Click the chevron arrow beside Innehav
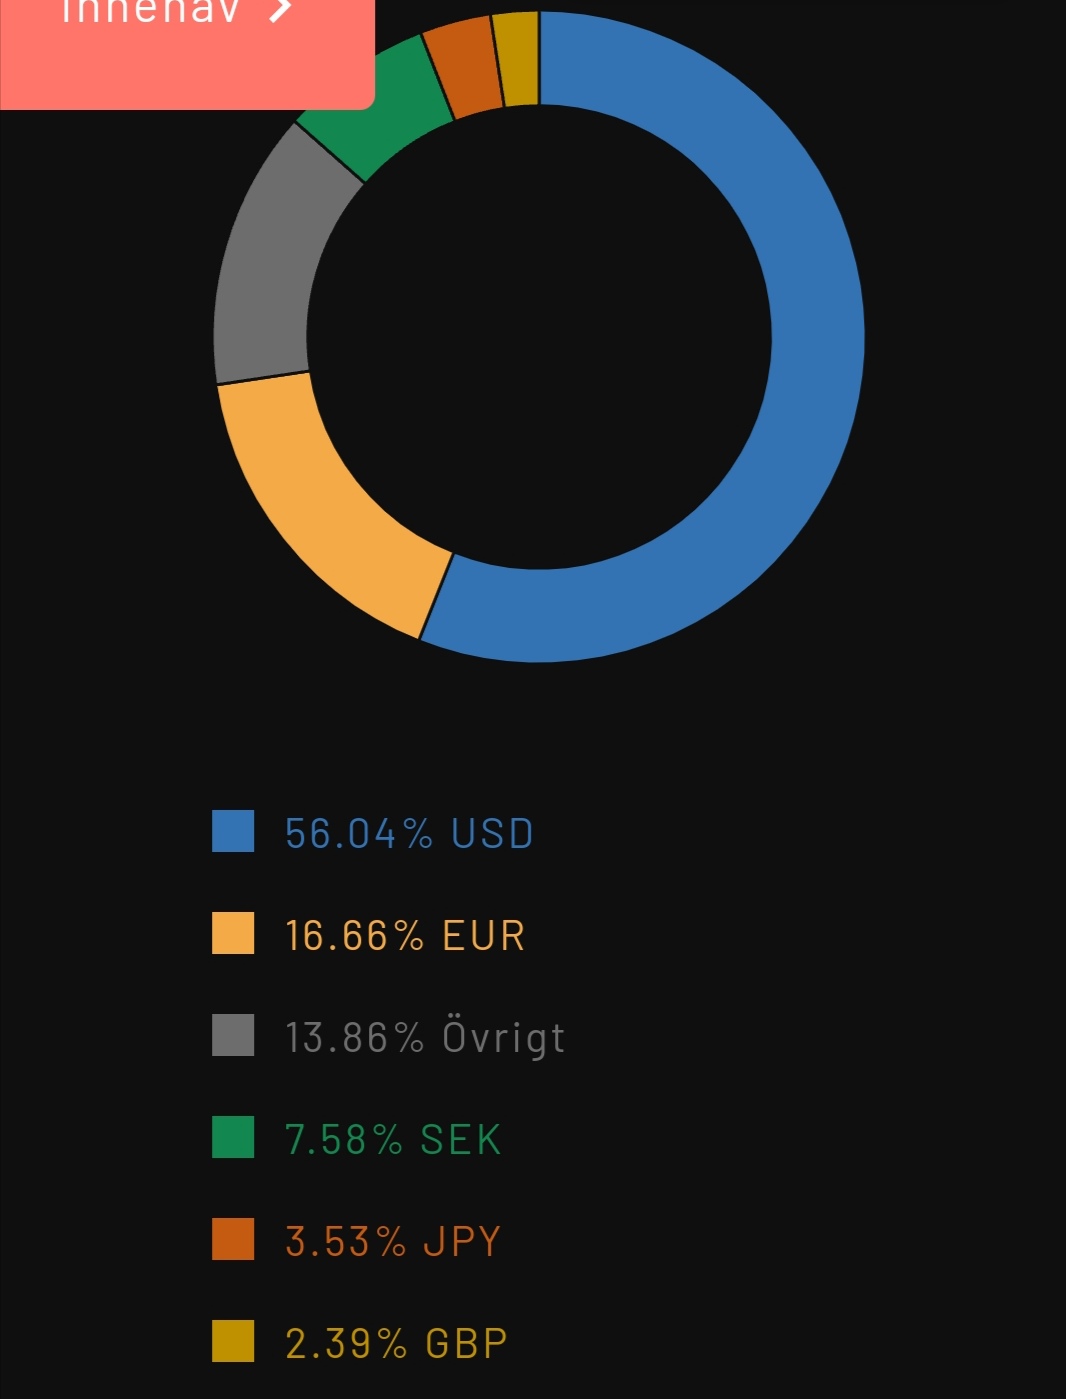 coord(281,10)
